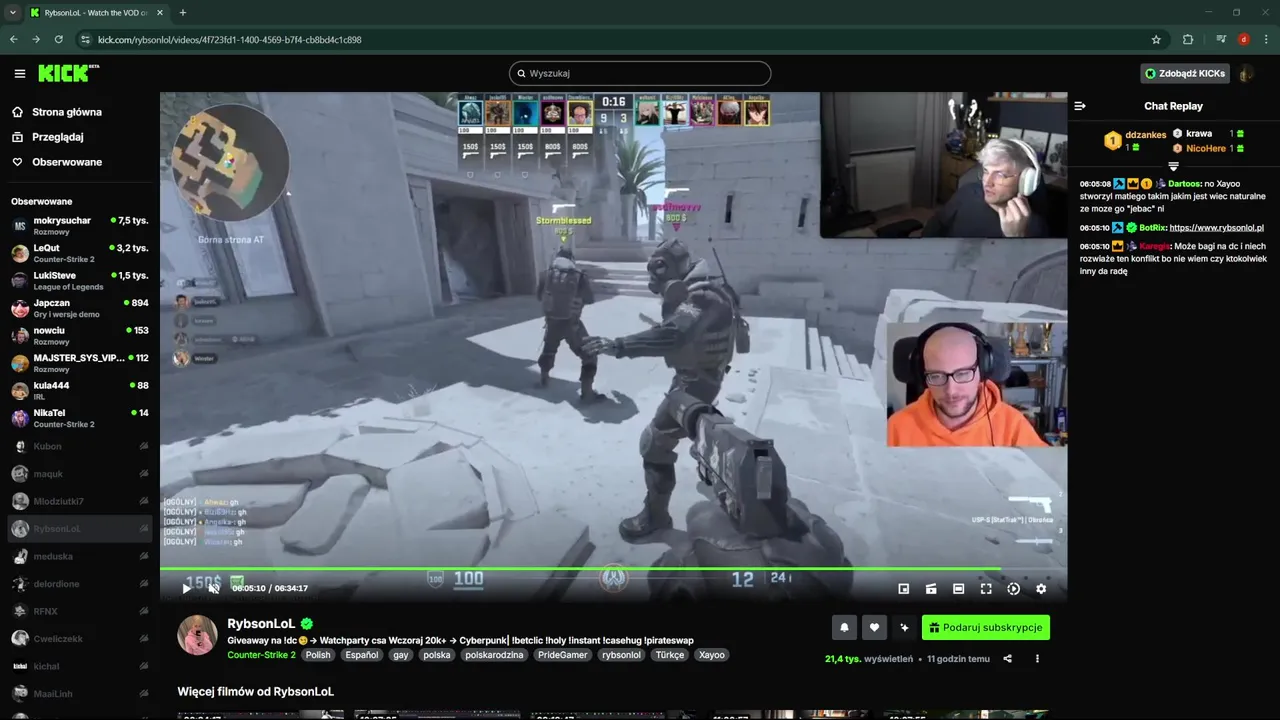Go to Strona główna
Image resolution: width=1280 pixels, height=720 pixels.
tap(67, 112)
